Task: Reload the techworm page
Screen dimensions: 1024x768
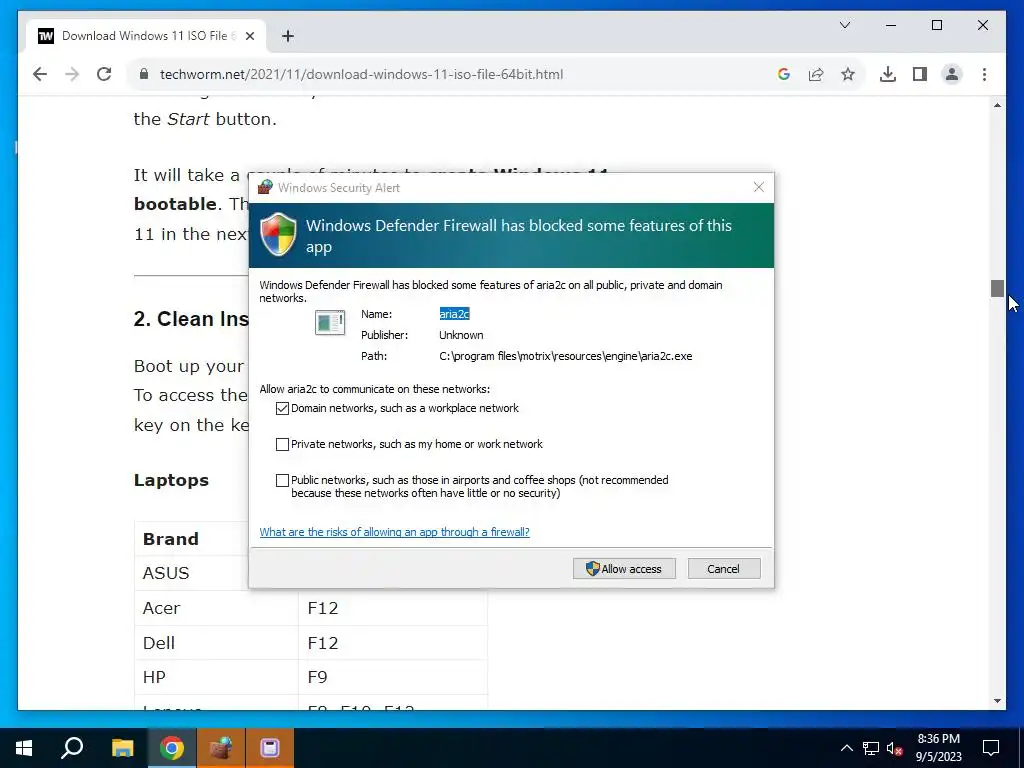Action: point(104,74)
